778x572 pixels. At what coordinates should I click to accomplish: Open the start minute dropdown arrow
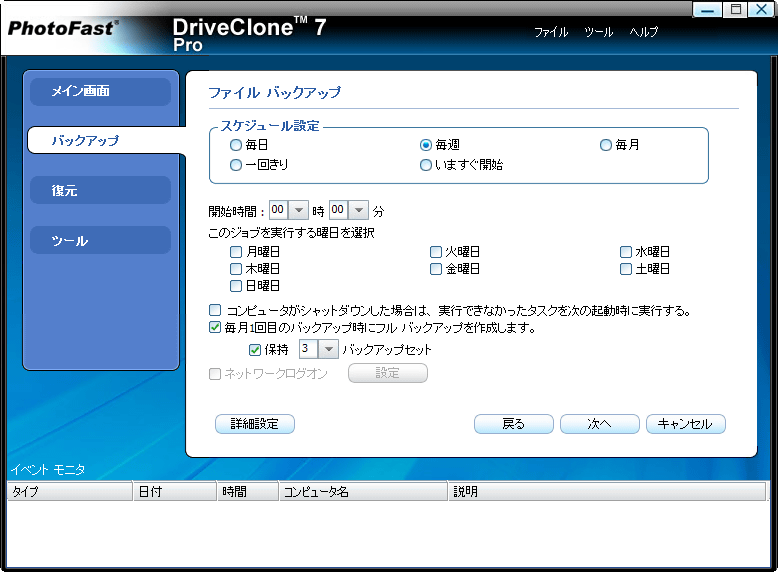click(x=359, y=210)
